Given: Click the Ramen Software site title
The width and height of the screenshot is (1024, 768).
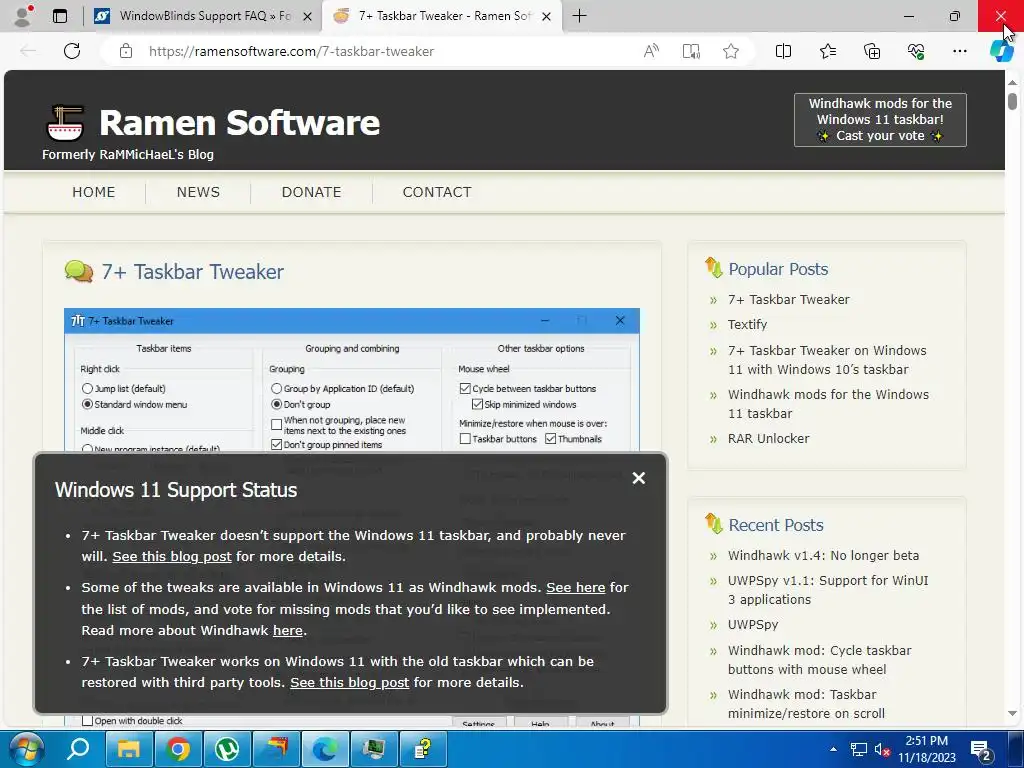Looking at the screenshot, I should (239, 123).
